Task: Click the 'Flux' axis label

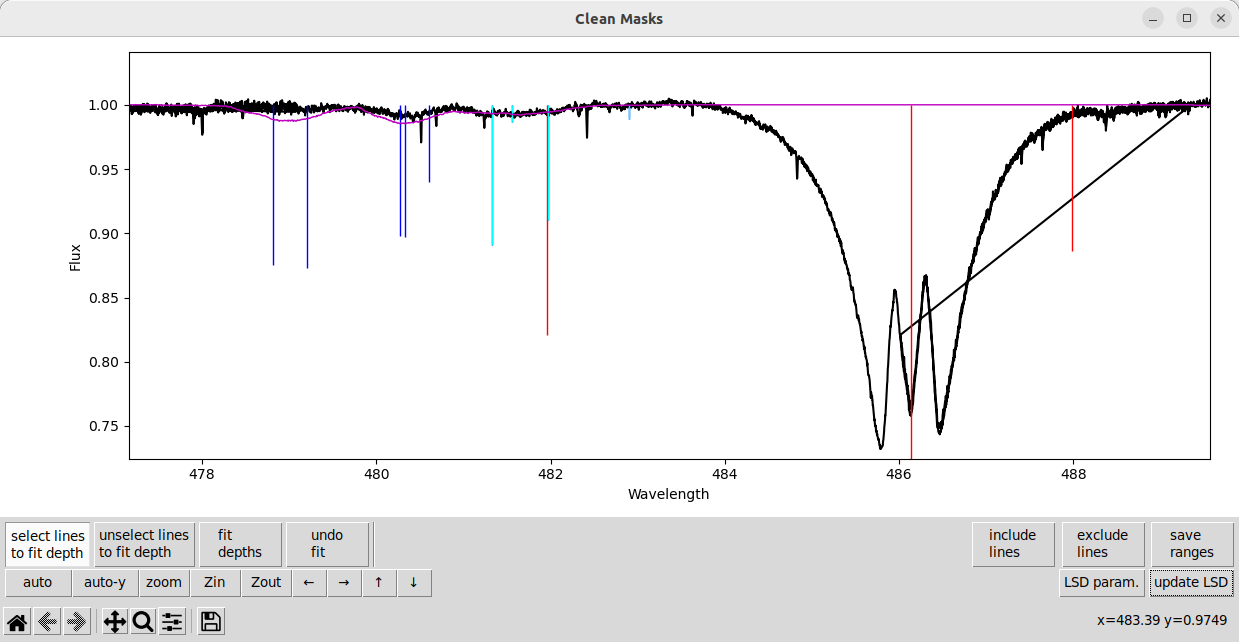Action: 75,257
